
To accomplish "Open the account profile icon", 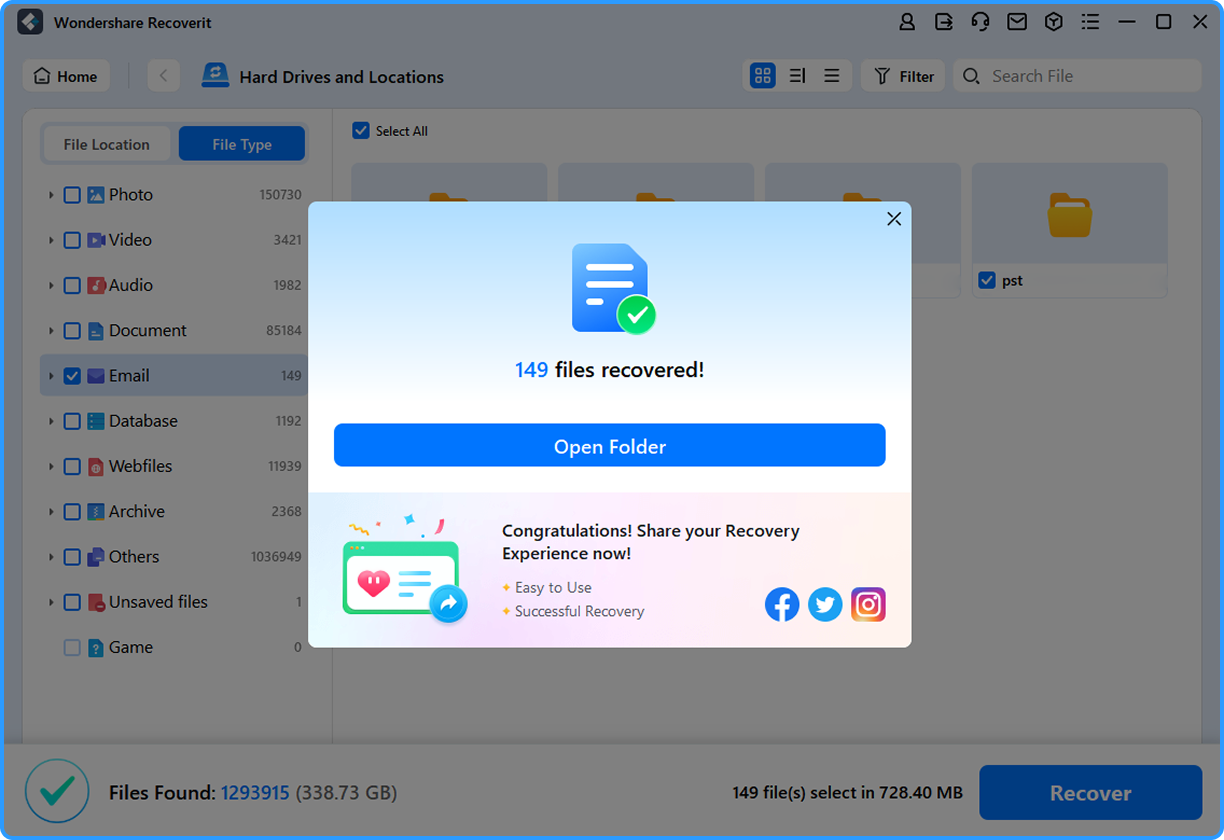I will 907,22.
